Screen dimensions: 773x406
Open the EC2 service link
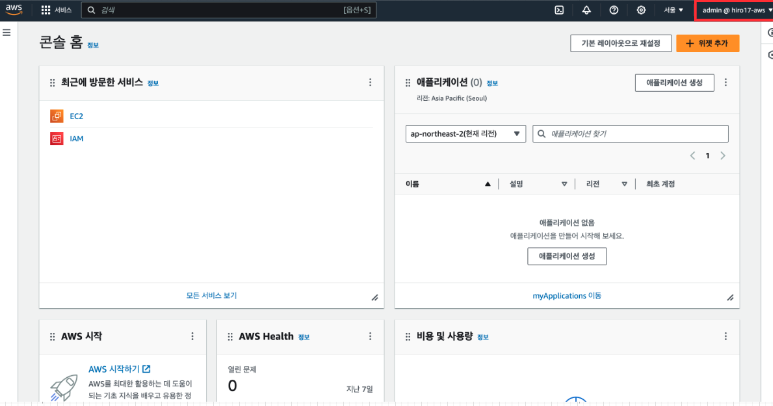pyautogui.click(x=76, y=116)
